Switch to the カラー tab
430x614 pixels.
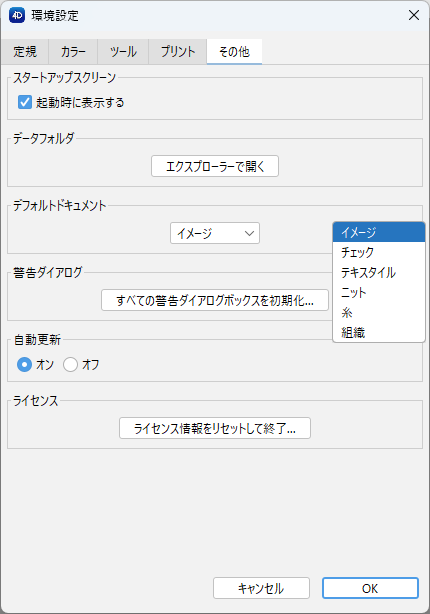pos(73,52)
